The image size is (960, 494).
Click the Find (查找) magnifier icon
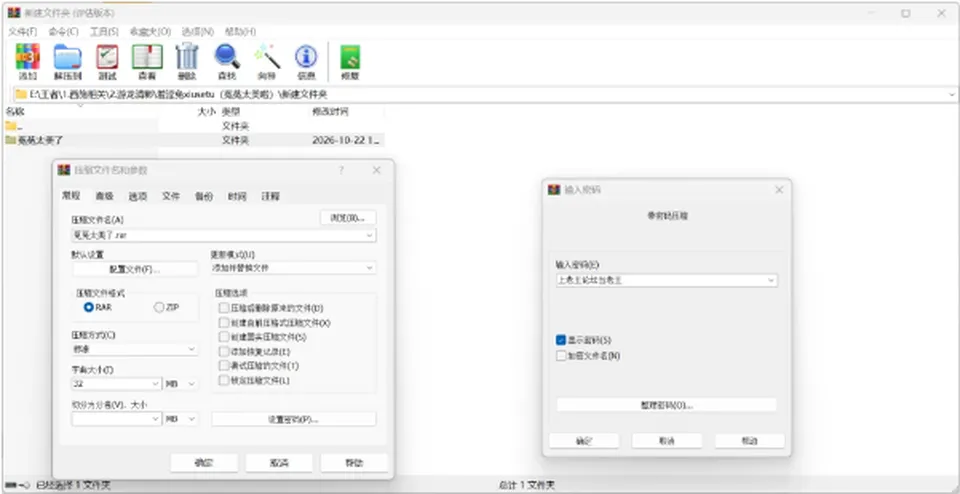pyautogui.click(x=227, y=57)
